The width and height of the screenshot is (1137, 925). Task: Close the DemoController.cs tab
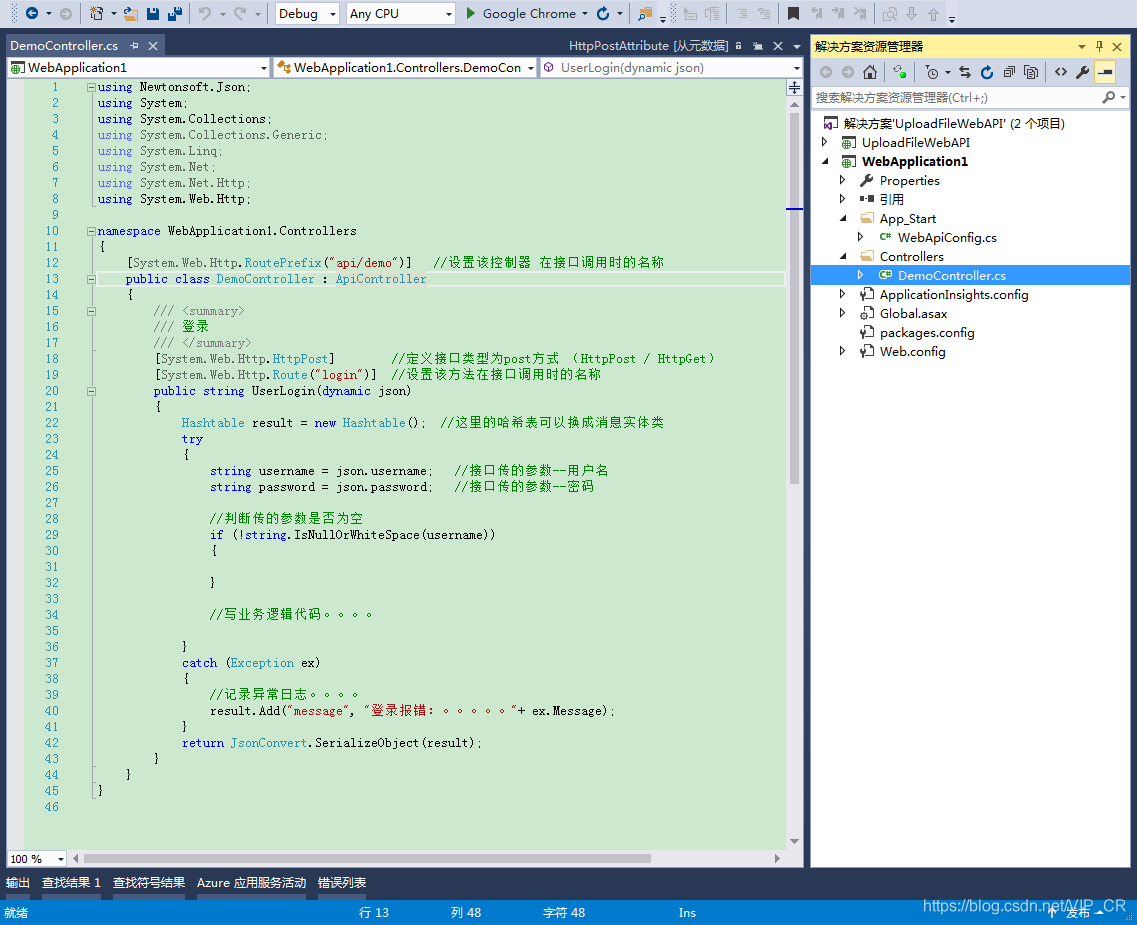pyautogui.click(x=153, y=46)
